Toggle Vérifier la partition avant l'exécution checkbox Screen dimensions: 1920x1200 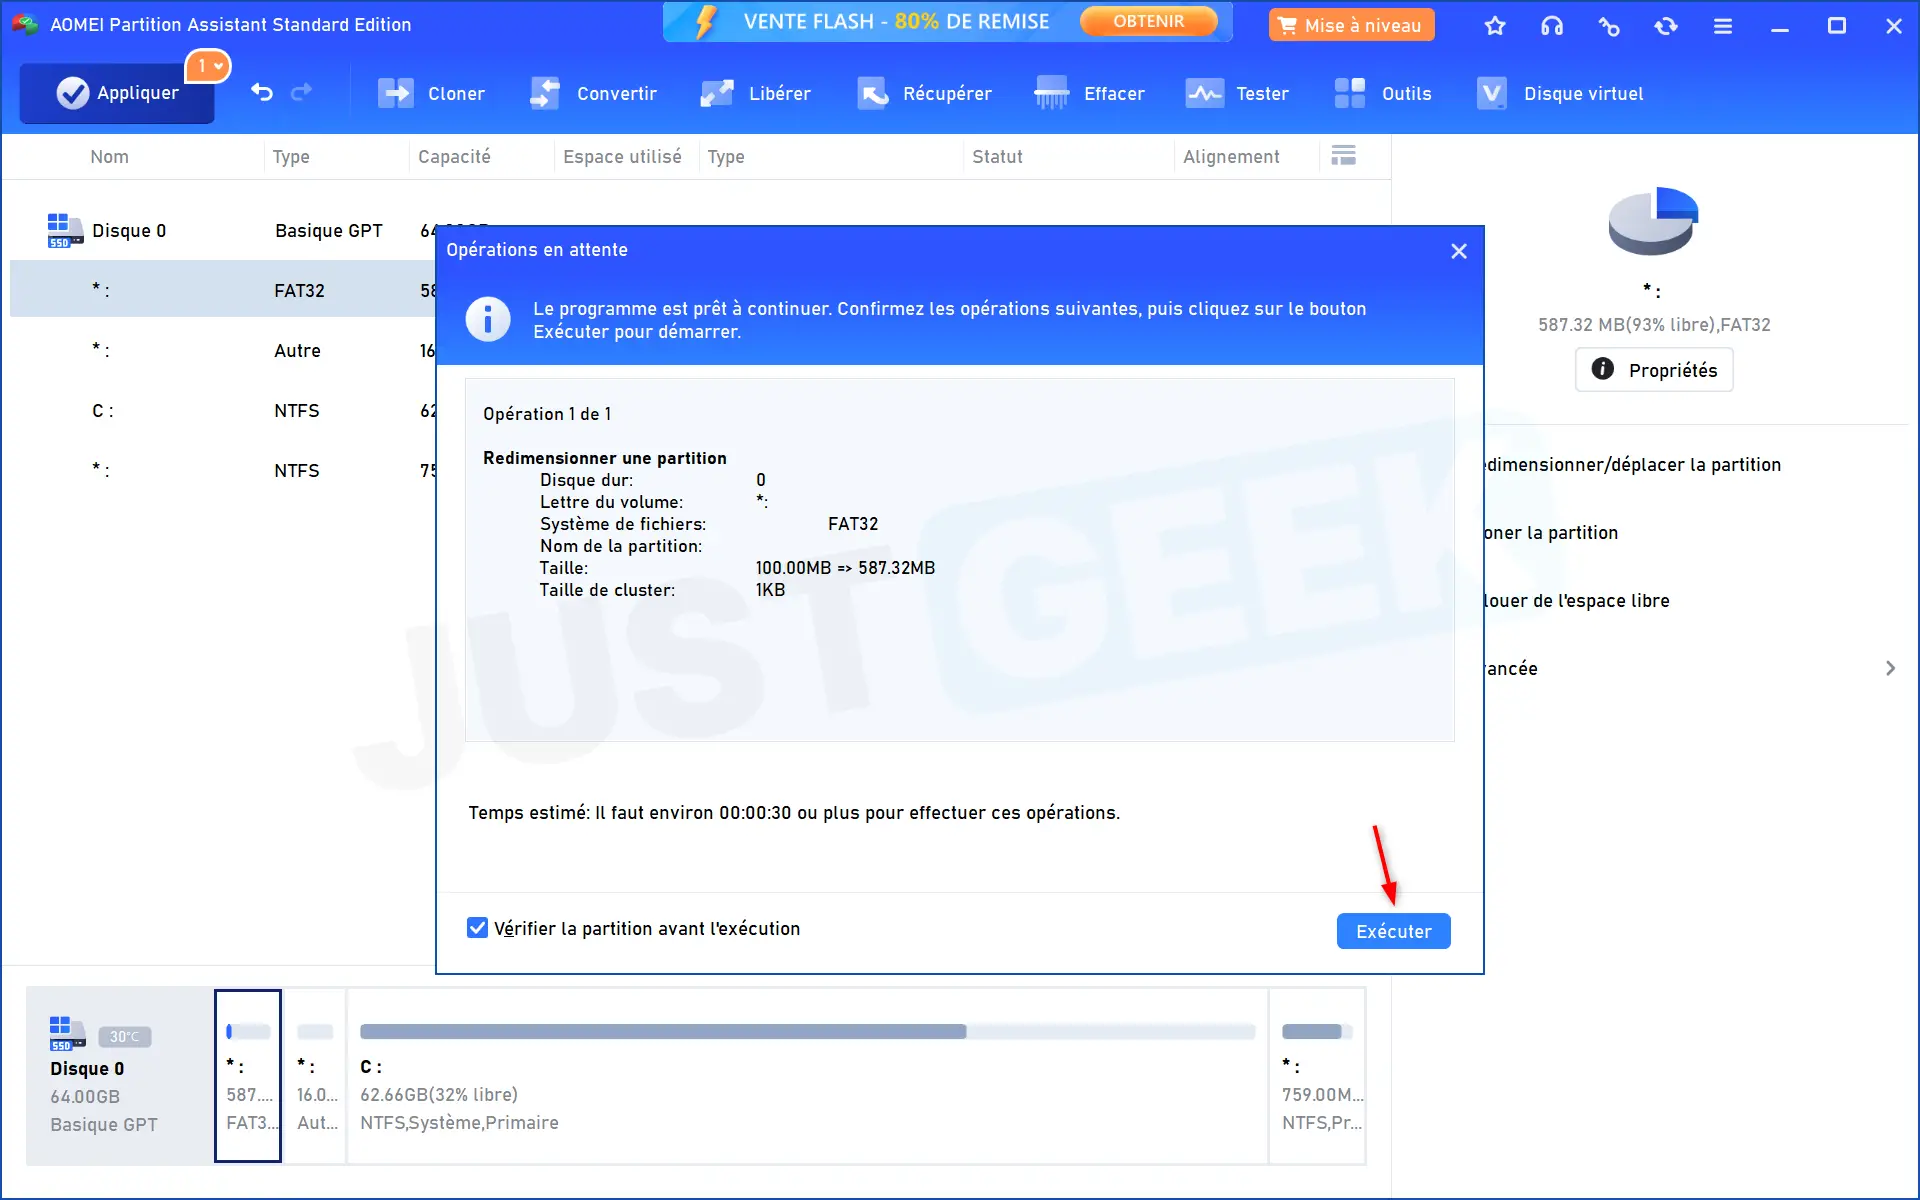point(478,928)
